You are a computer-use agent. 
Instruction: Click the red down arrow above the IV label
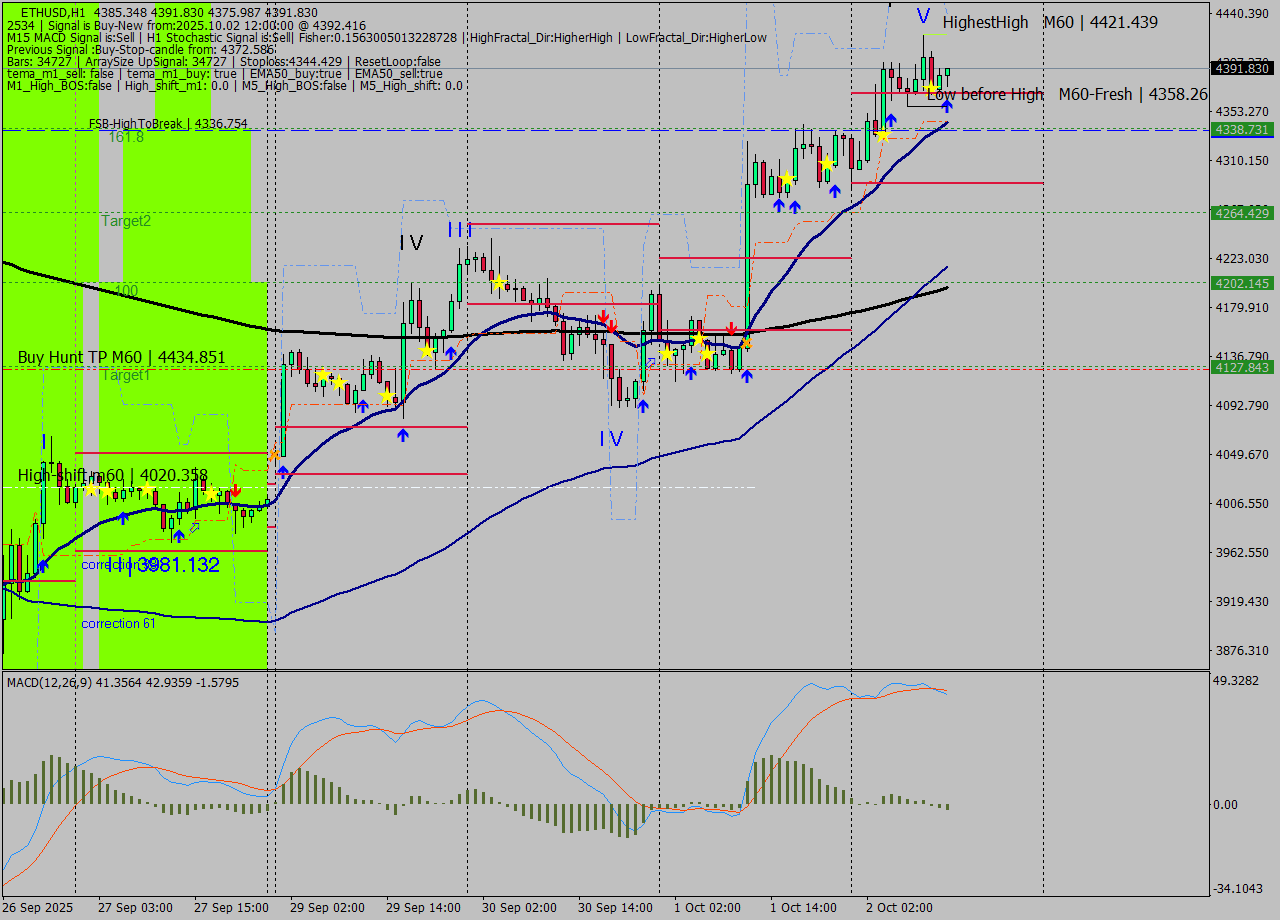click(x=603, y=316)
